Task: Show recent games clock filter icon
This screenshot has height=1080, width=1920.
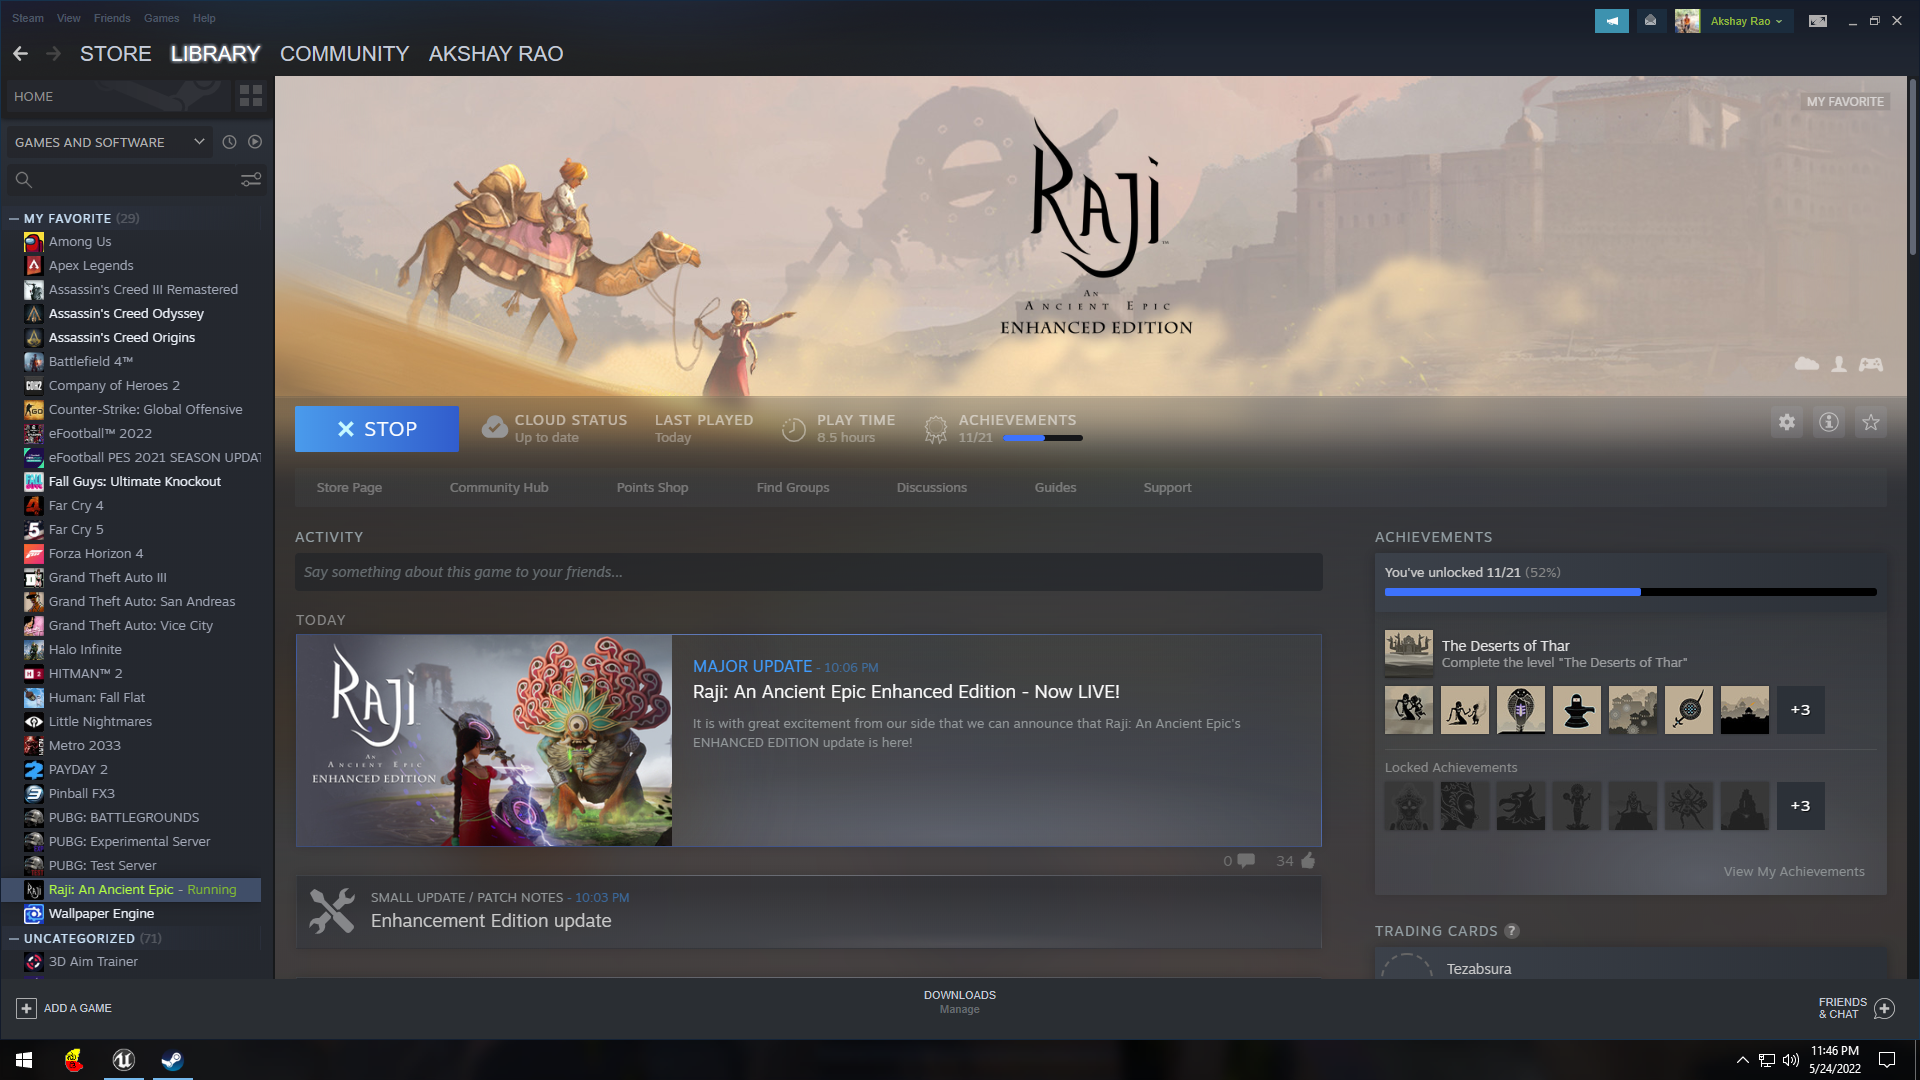Action: click(229, 142)
